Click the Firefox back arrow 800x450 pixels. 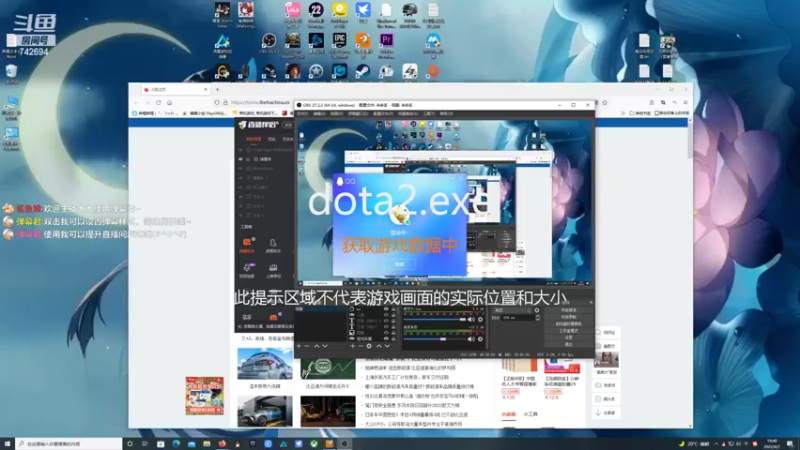click(136, 103)
